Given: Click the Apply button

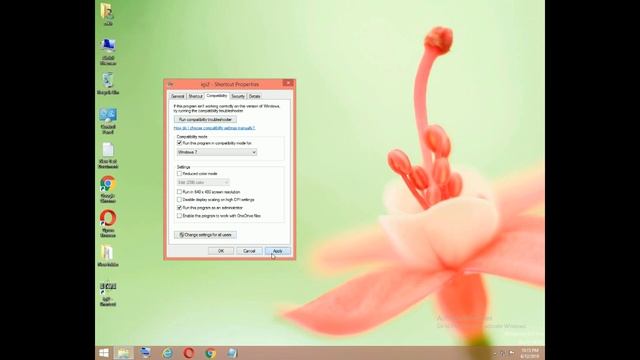Looking at the screenshot, I should [278, 251].
